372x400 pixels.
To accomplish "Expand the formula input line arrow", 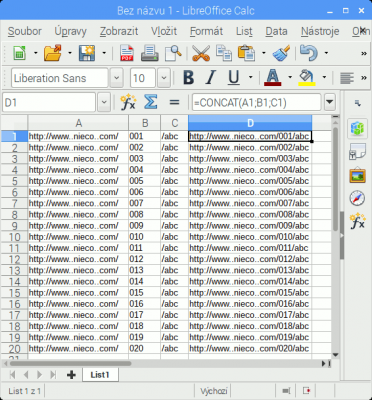I will click(x=330, y=102).
